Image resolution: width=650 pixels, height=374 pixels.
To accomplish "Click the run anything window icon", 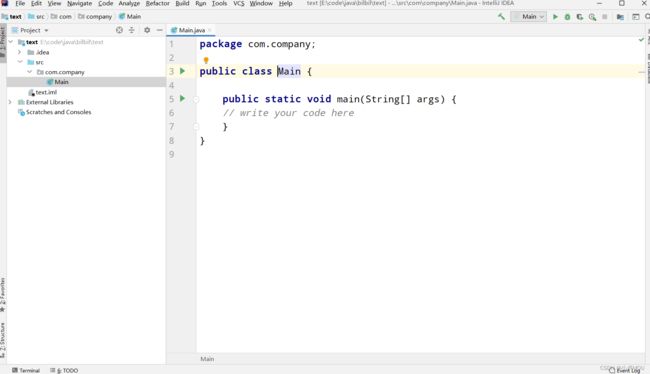I will tap(635, 17).
